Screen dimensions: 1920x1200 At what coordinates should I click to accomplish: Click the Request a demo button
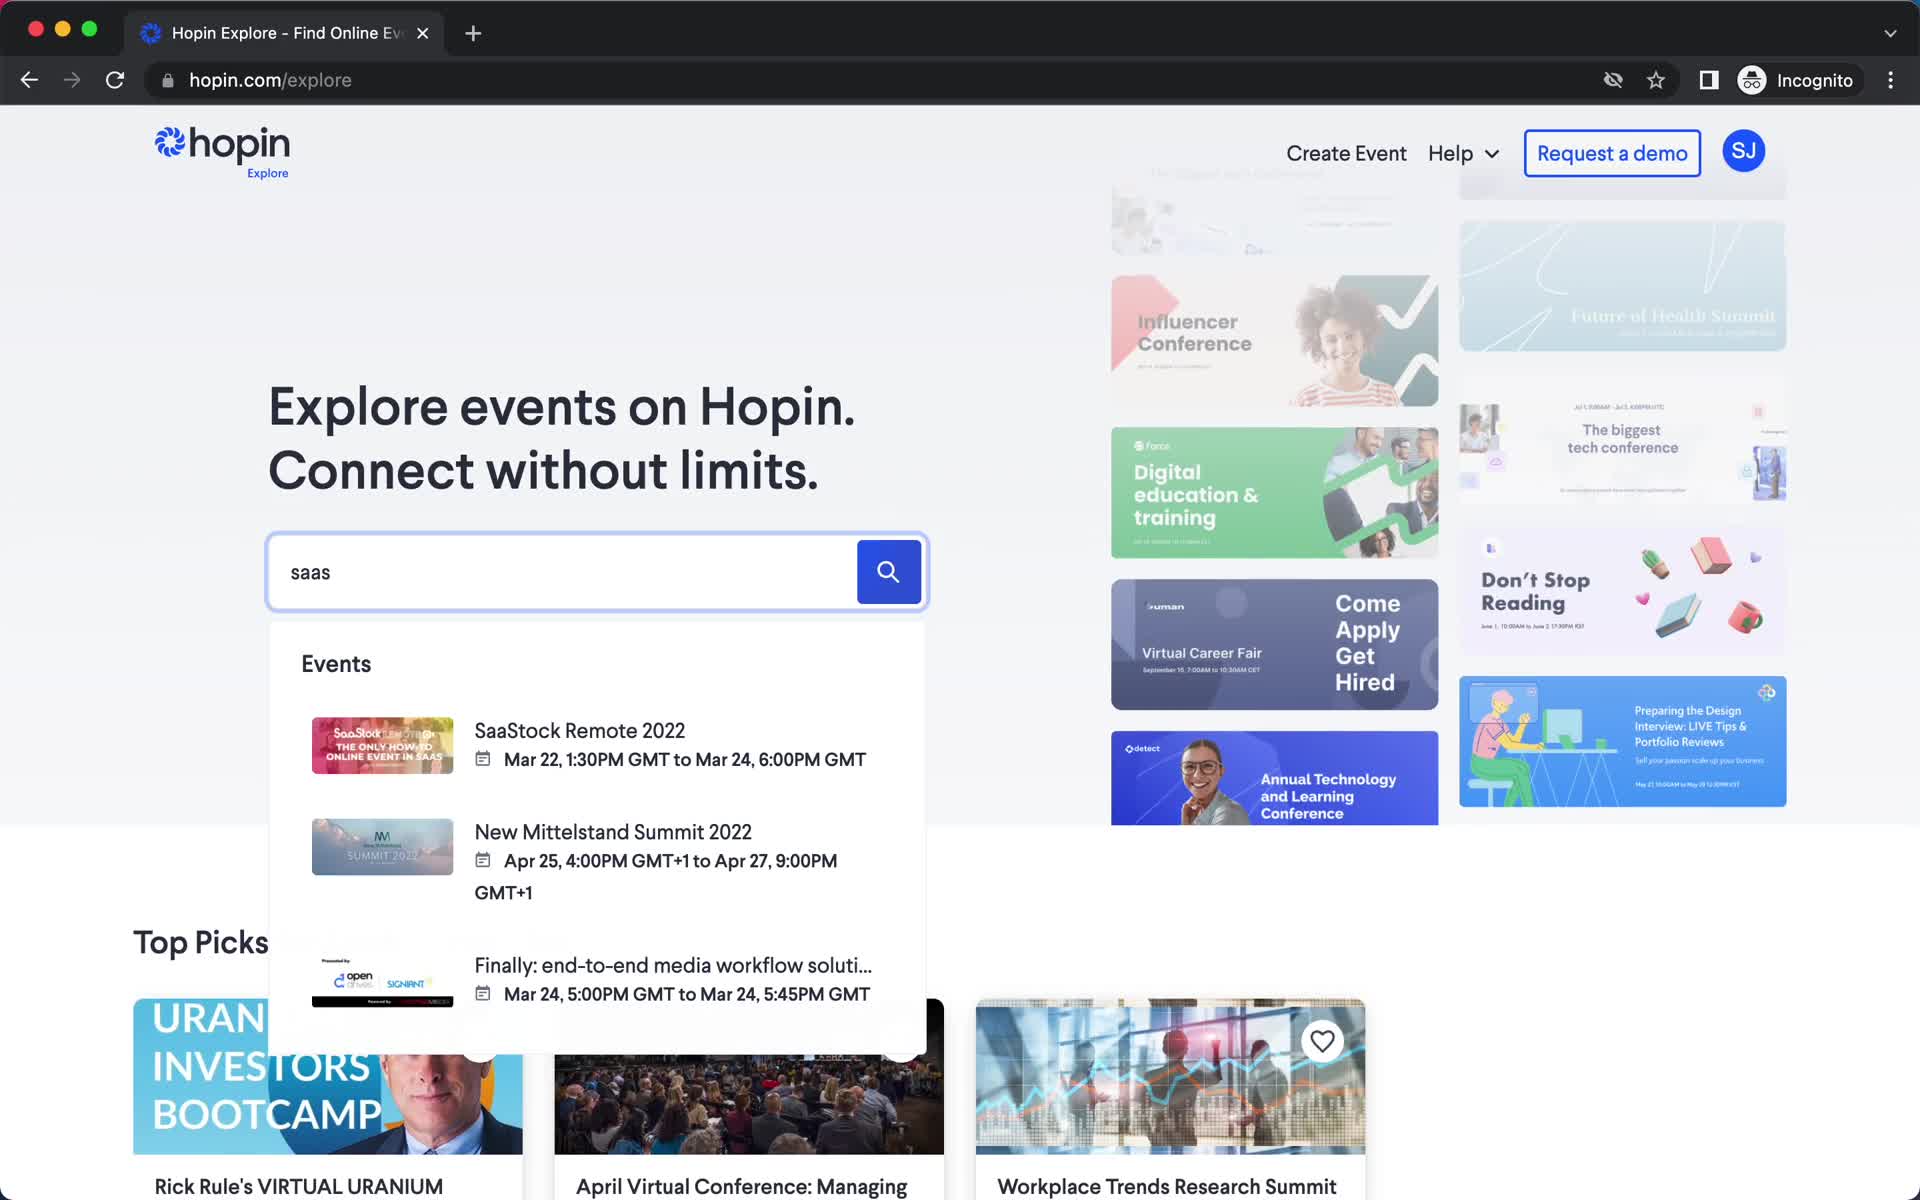click(1612, 152)
